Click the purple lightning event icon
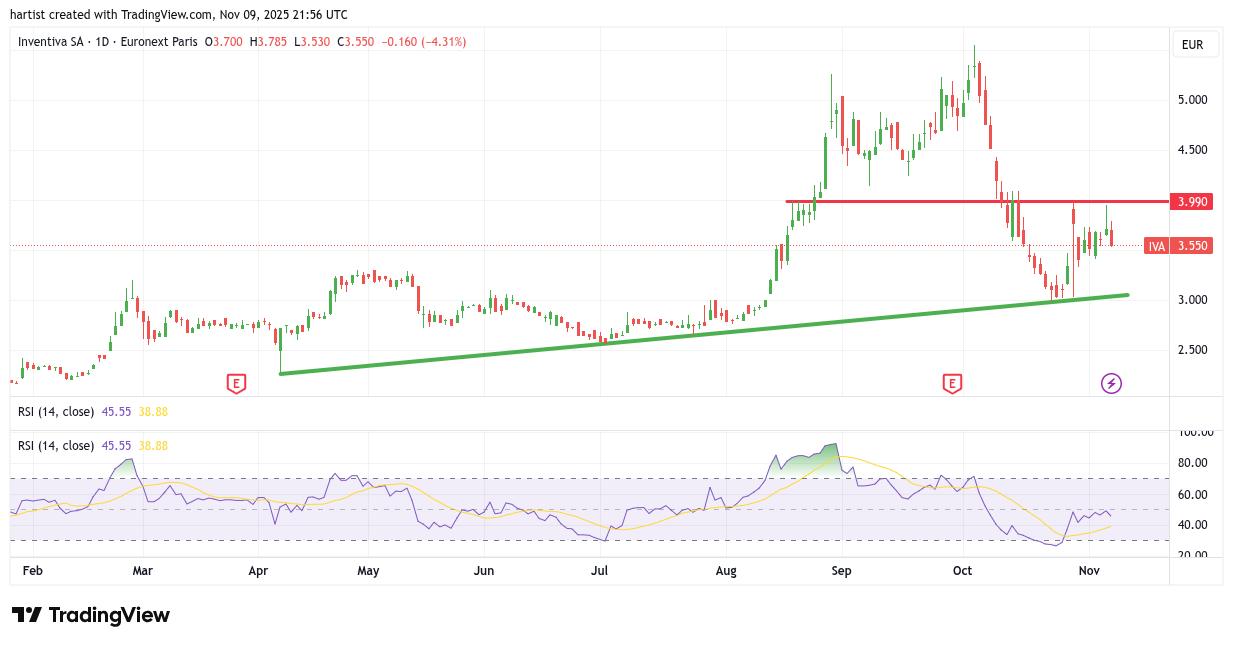1233x645 pixels. point(1111,383)
